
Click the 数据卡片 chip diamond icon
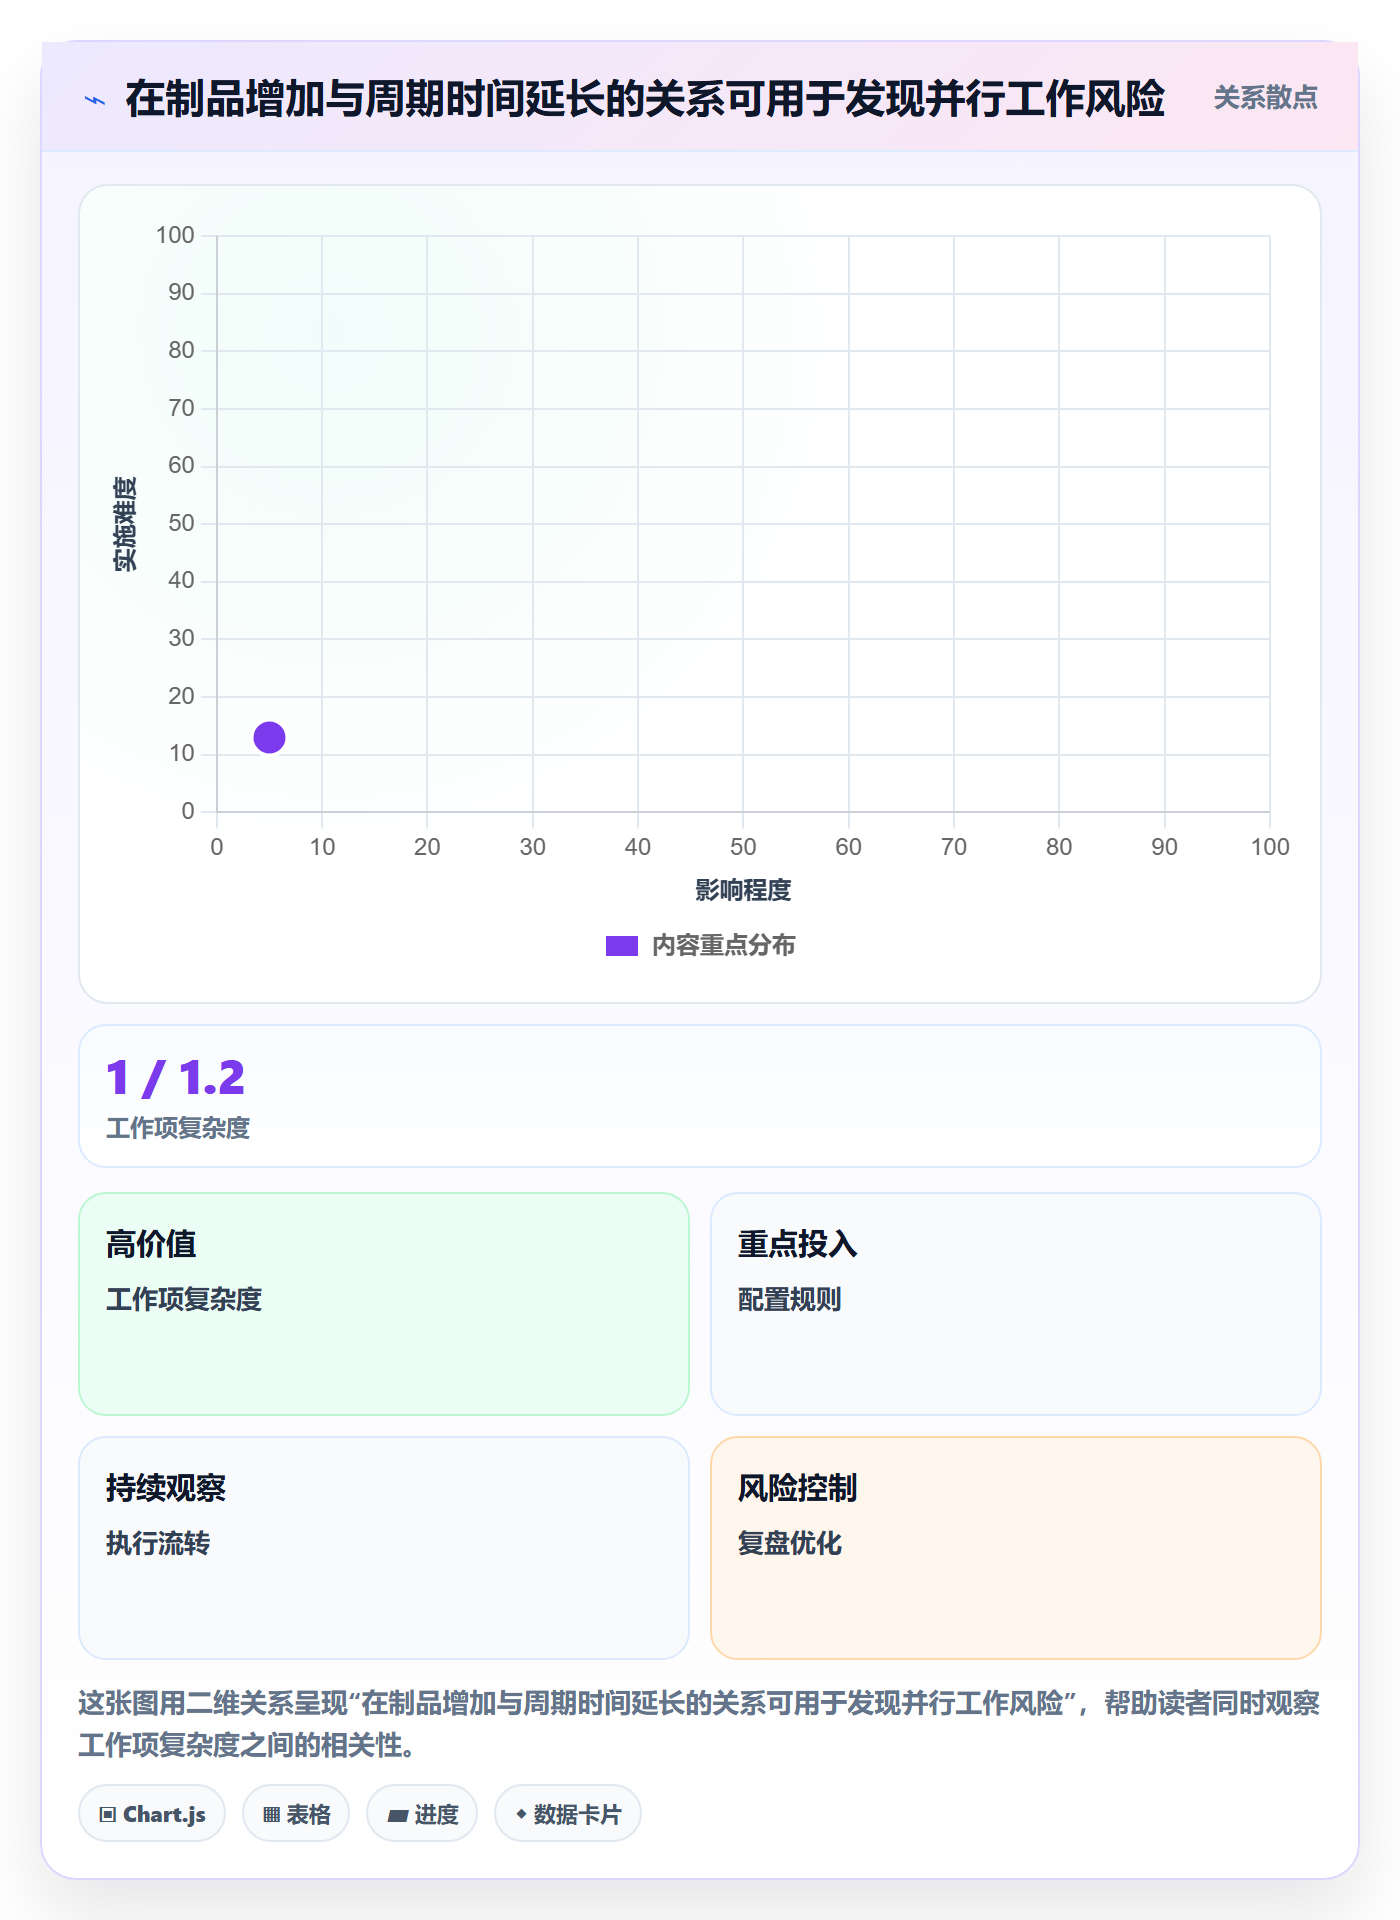521,1813
